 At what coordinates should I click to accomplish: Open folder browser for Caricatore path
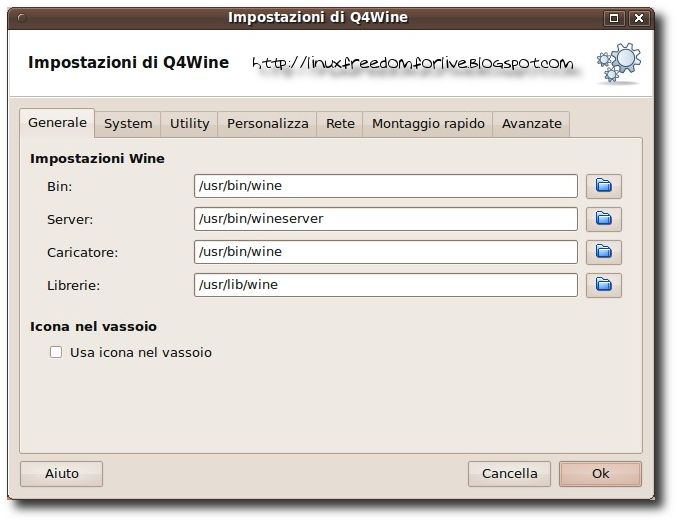(603, 252)
